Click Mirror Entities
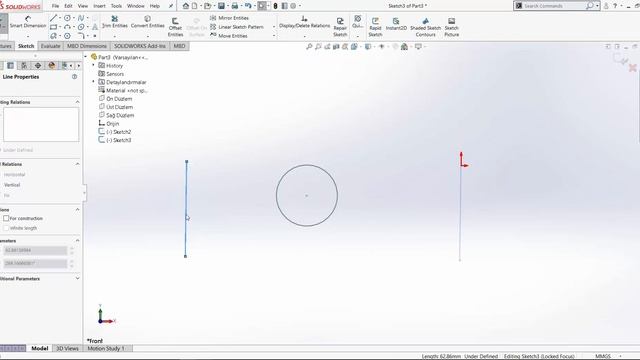 pos(229,18)
